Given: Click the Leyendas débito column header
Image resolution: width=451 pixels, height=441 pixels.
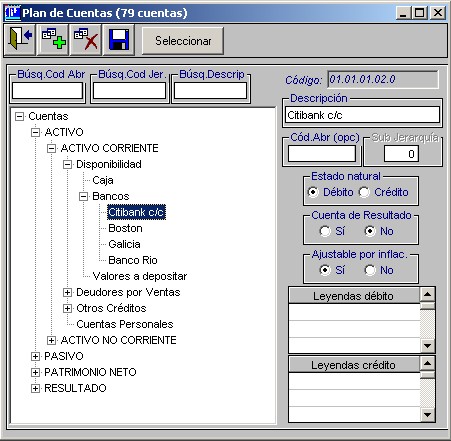Looking at the screenshot, I should tap(353, 296).
